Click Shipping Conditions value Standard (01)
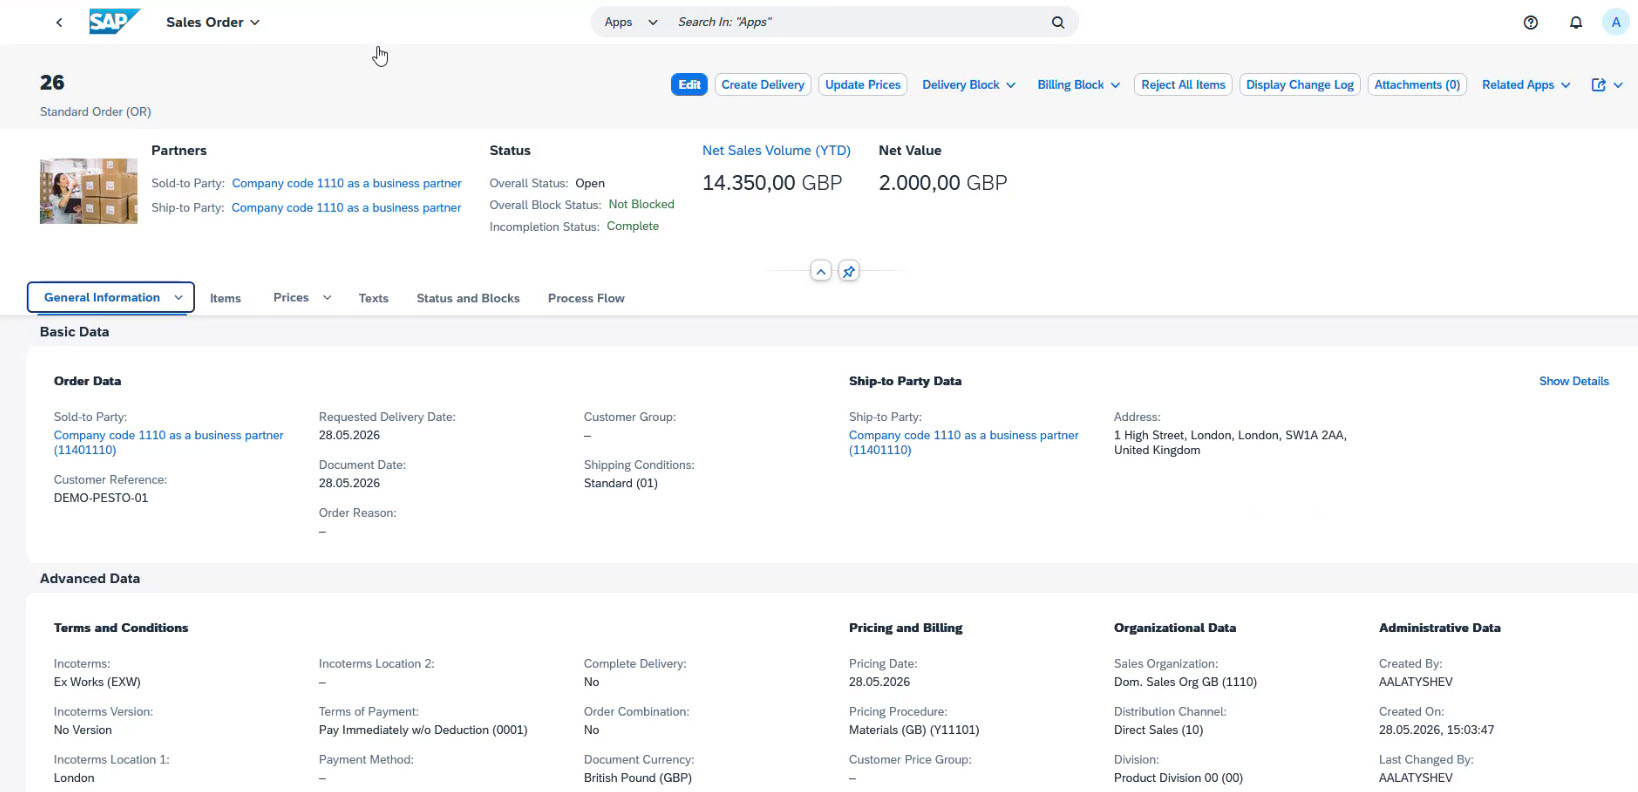1638x792 pixels. click(x=621, y=483)
